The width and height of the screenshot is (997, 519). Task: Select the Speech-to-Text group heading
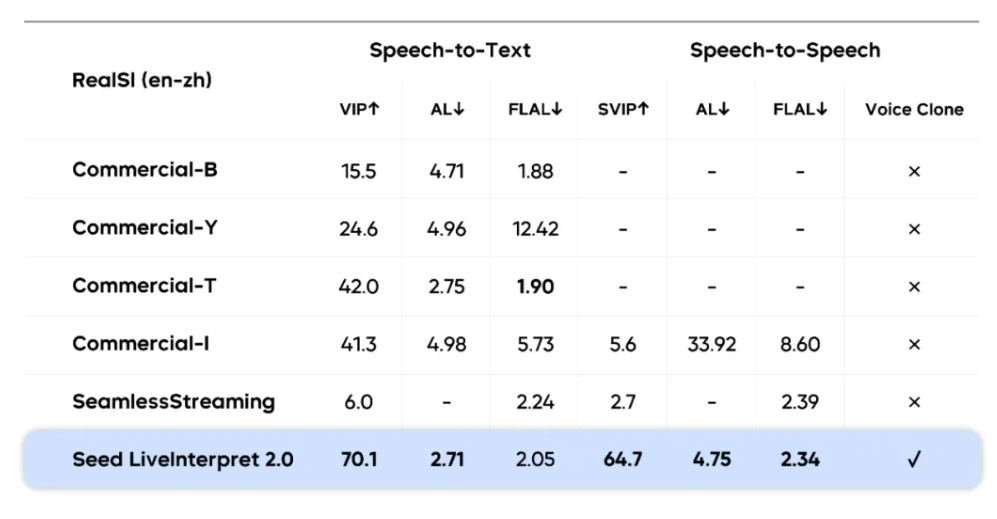(x=450, y=50)
